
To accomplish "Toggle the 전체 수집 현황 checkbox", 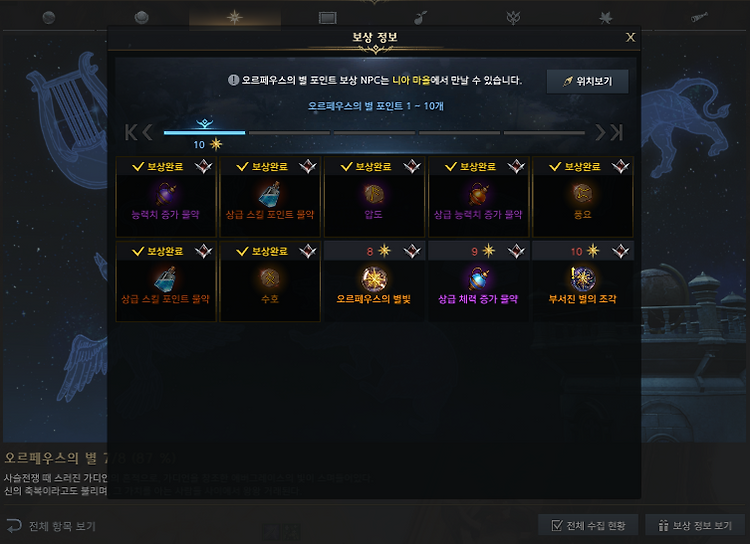I will tap(557, 525).
